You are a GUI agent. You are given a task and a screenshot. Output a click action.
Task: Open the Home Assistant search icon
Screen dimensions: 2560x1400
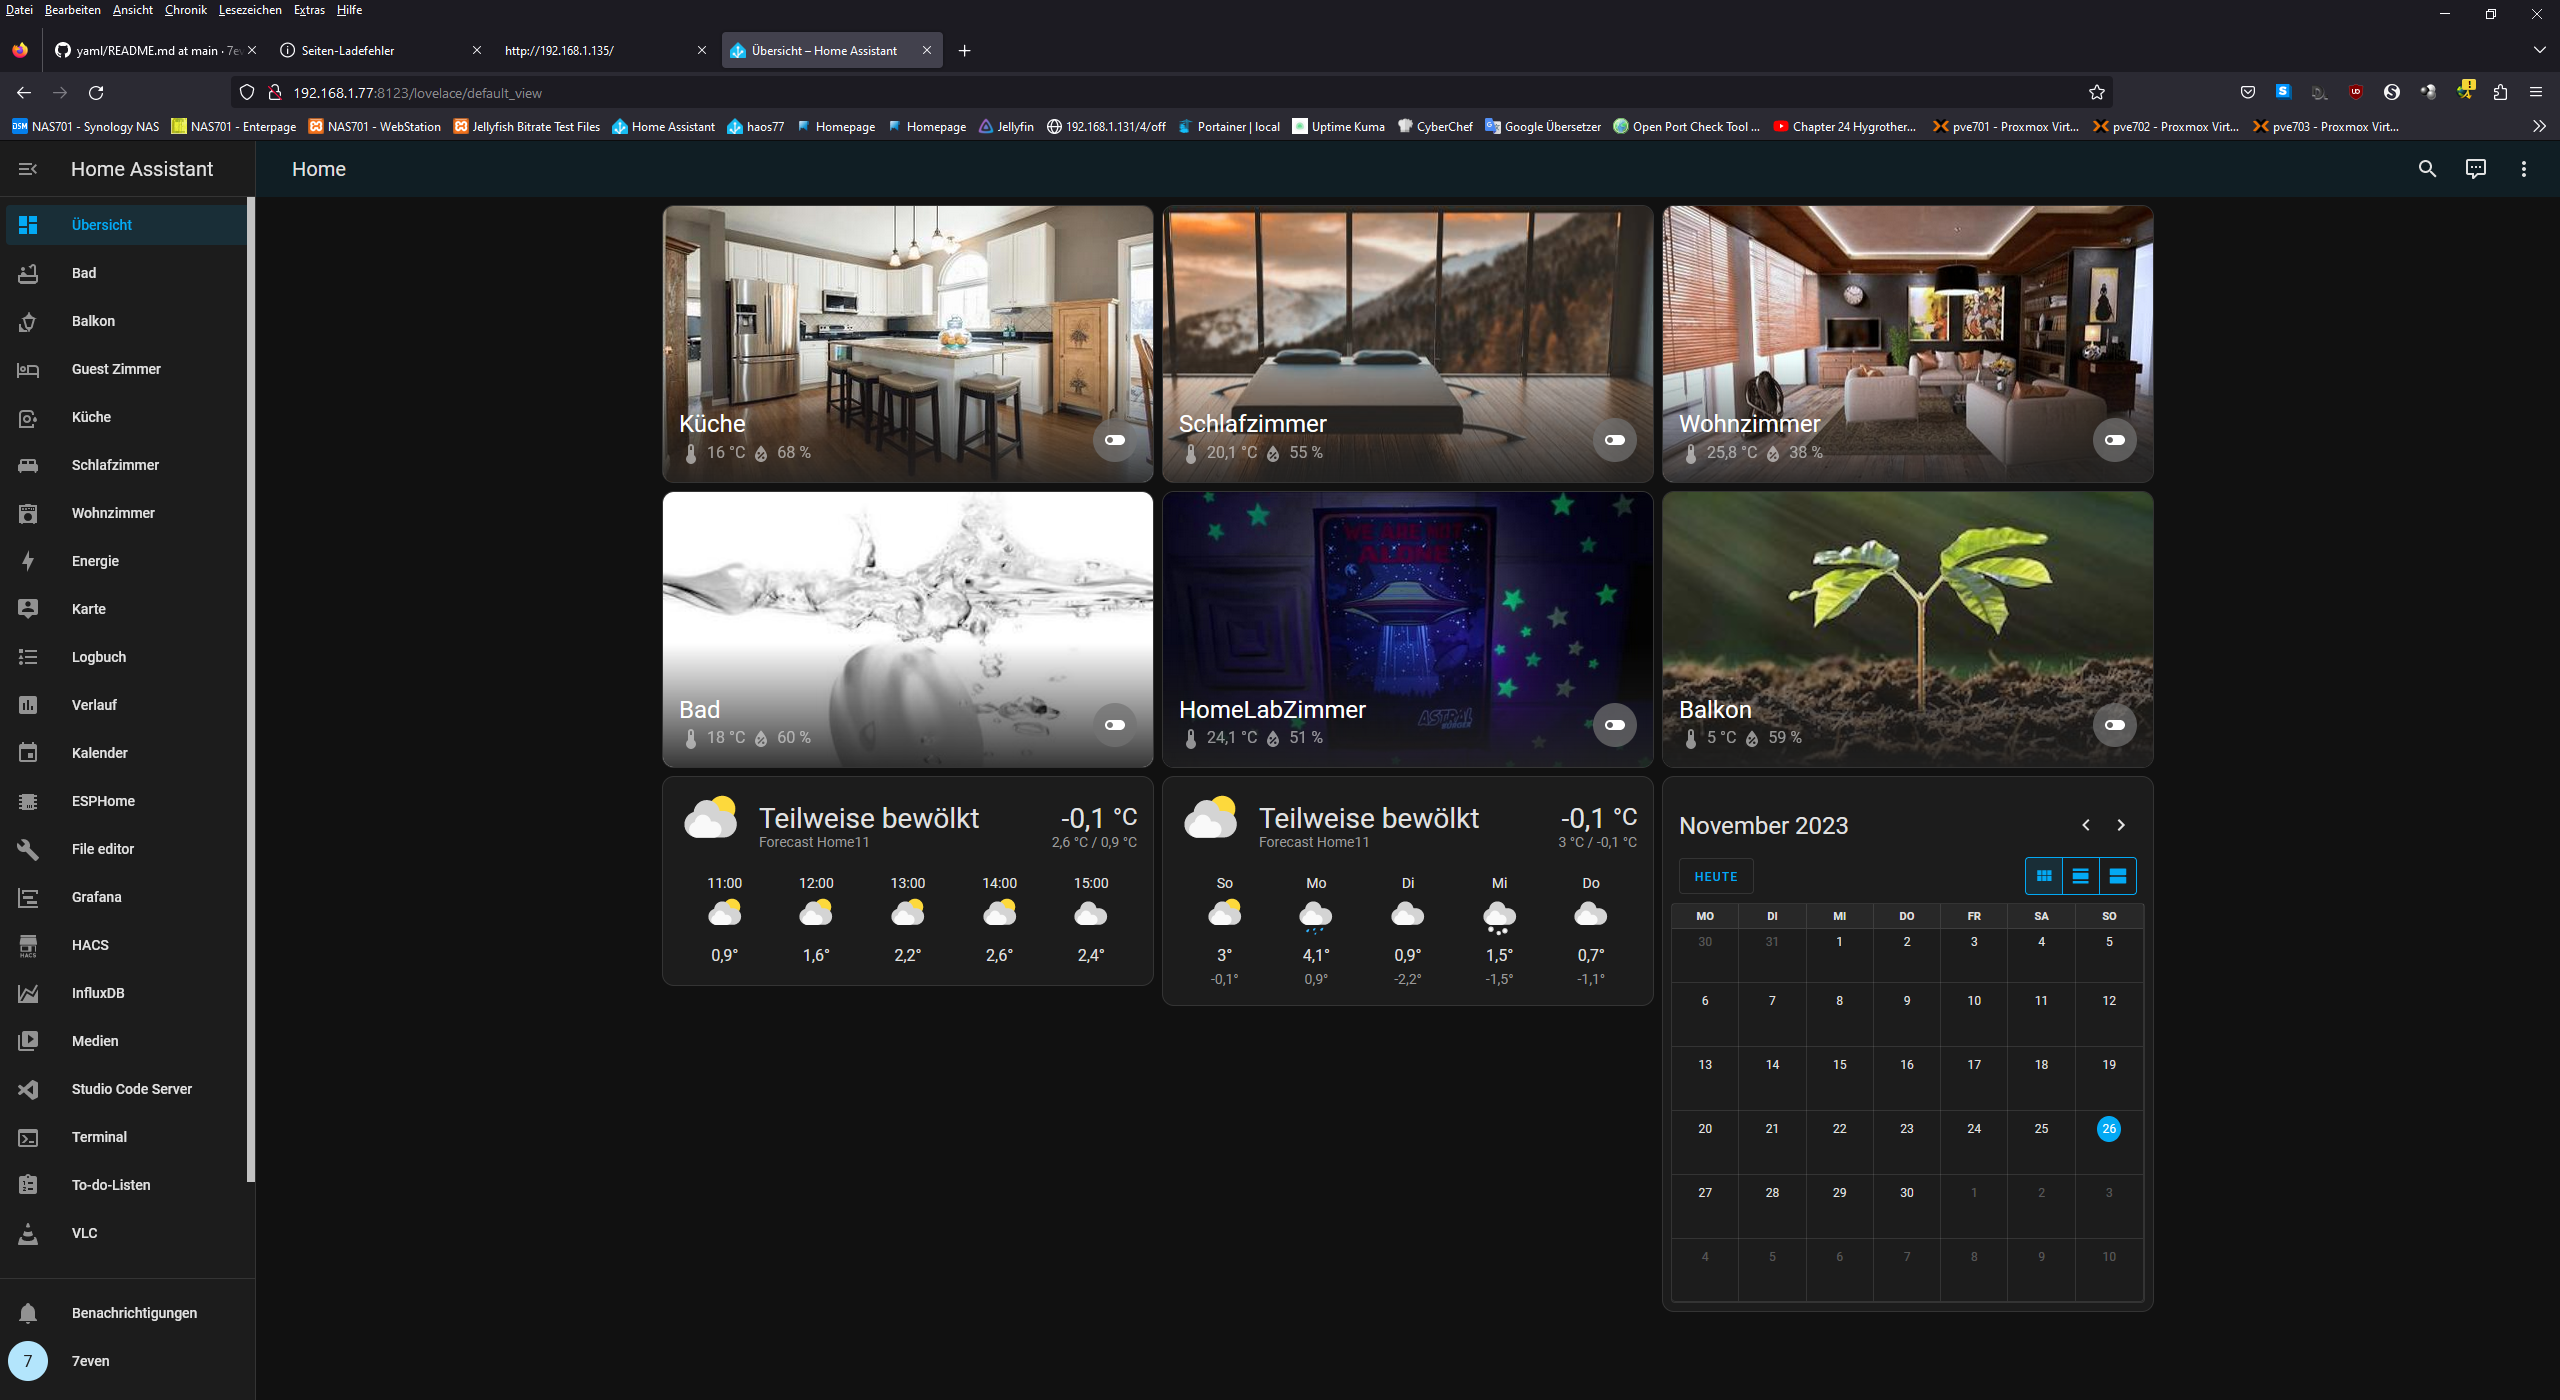click(2427, 169)
